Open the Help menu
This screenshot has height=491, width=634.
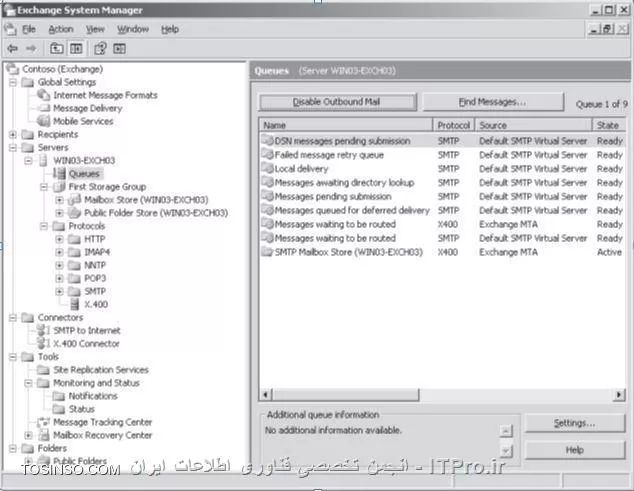(170, 29)
